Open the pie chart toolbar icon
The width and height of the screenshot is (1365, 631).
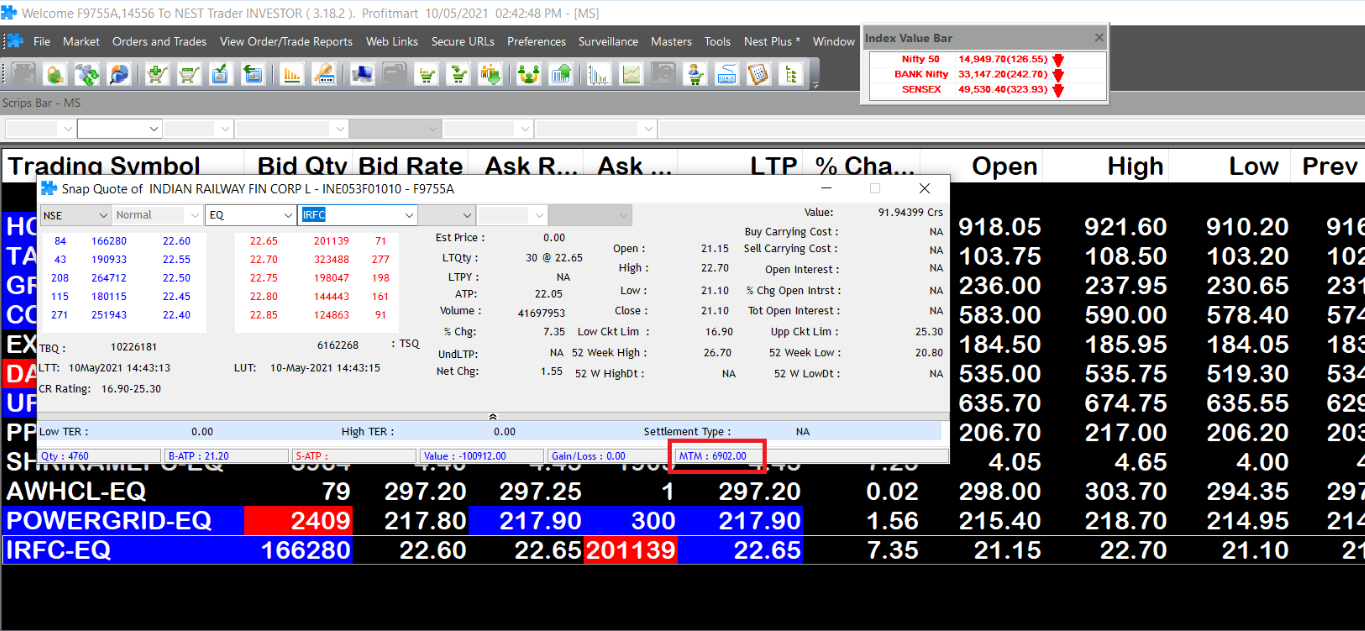120,74
